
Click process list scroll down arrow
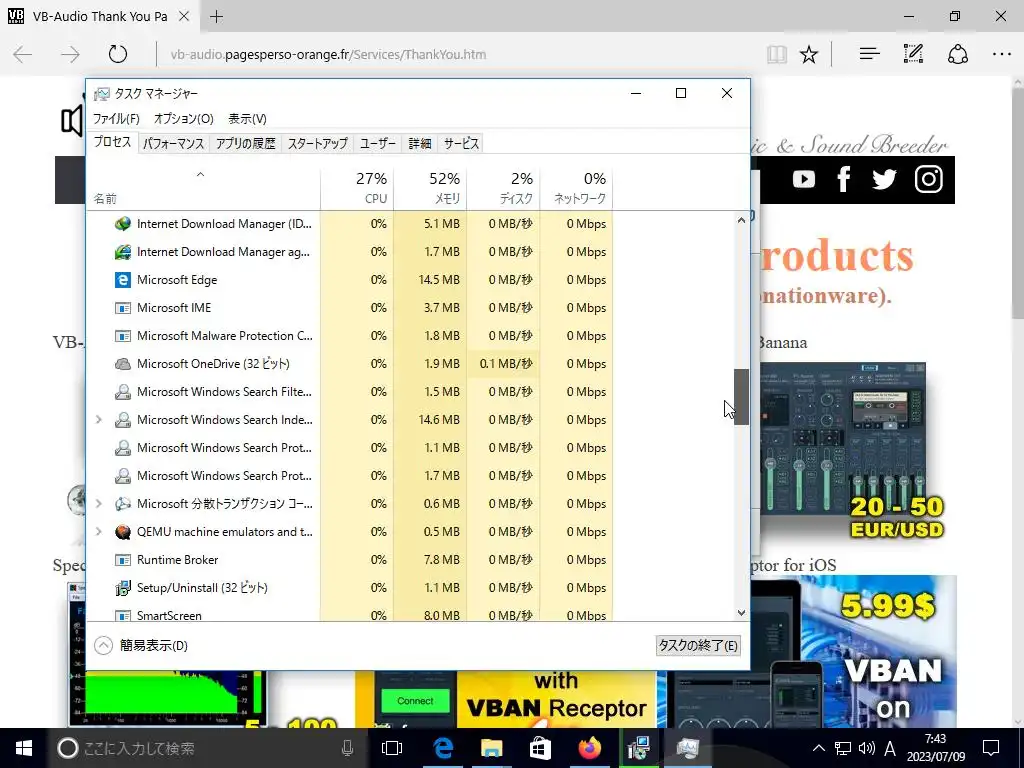tap(741, 613)
